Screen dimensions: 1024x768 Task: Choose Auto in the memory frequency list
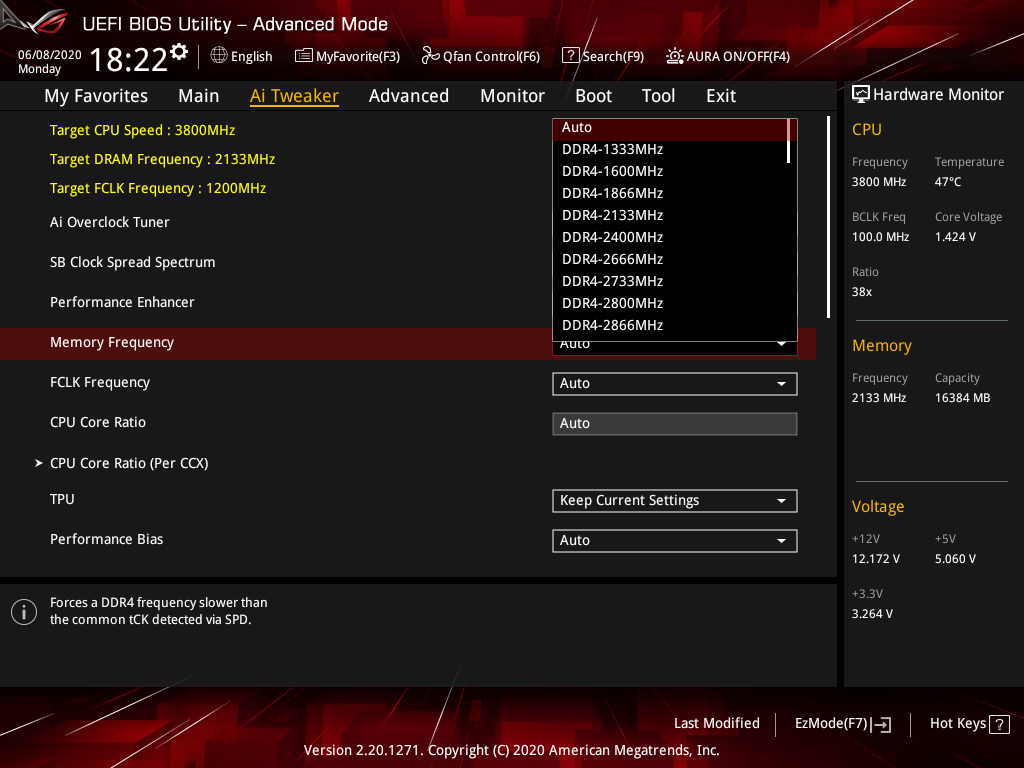pyautogui.click(x=670, y=129)
